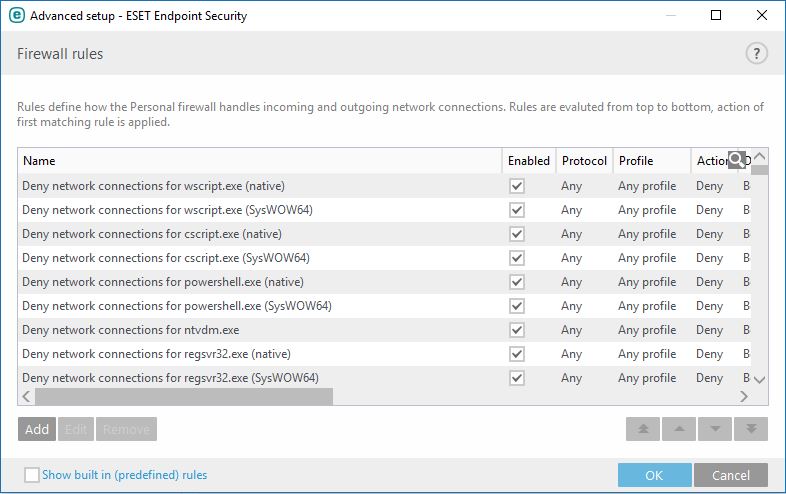This screenshot has width=786, height=494.
Task: Toggle Show built in (predefined) rules checkbox
Action: coord(32,475)
